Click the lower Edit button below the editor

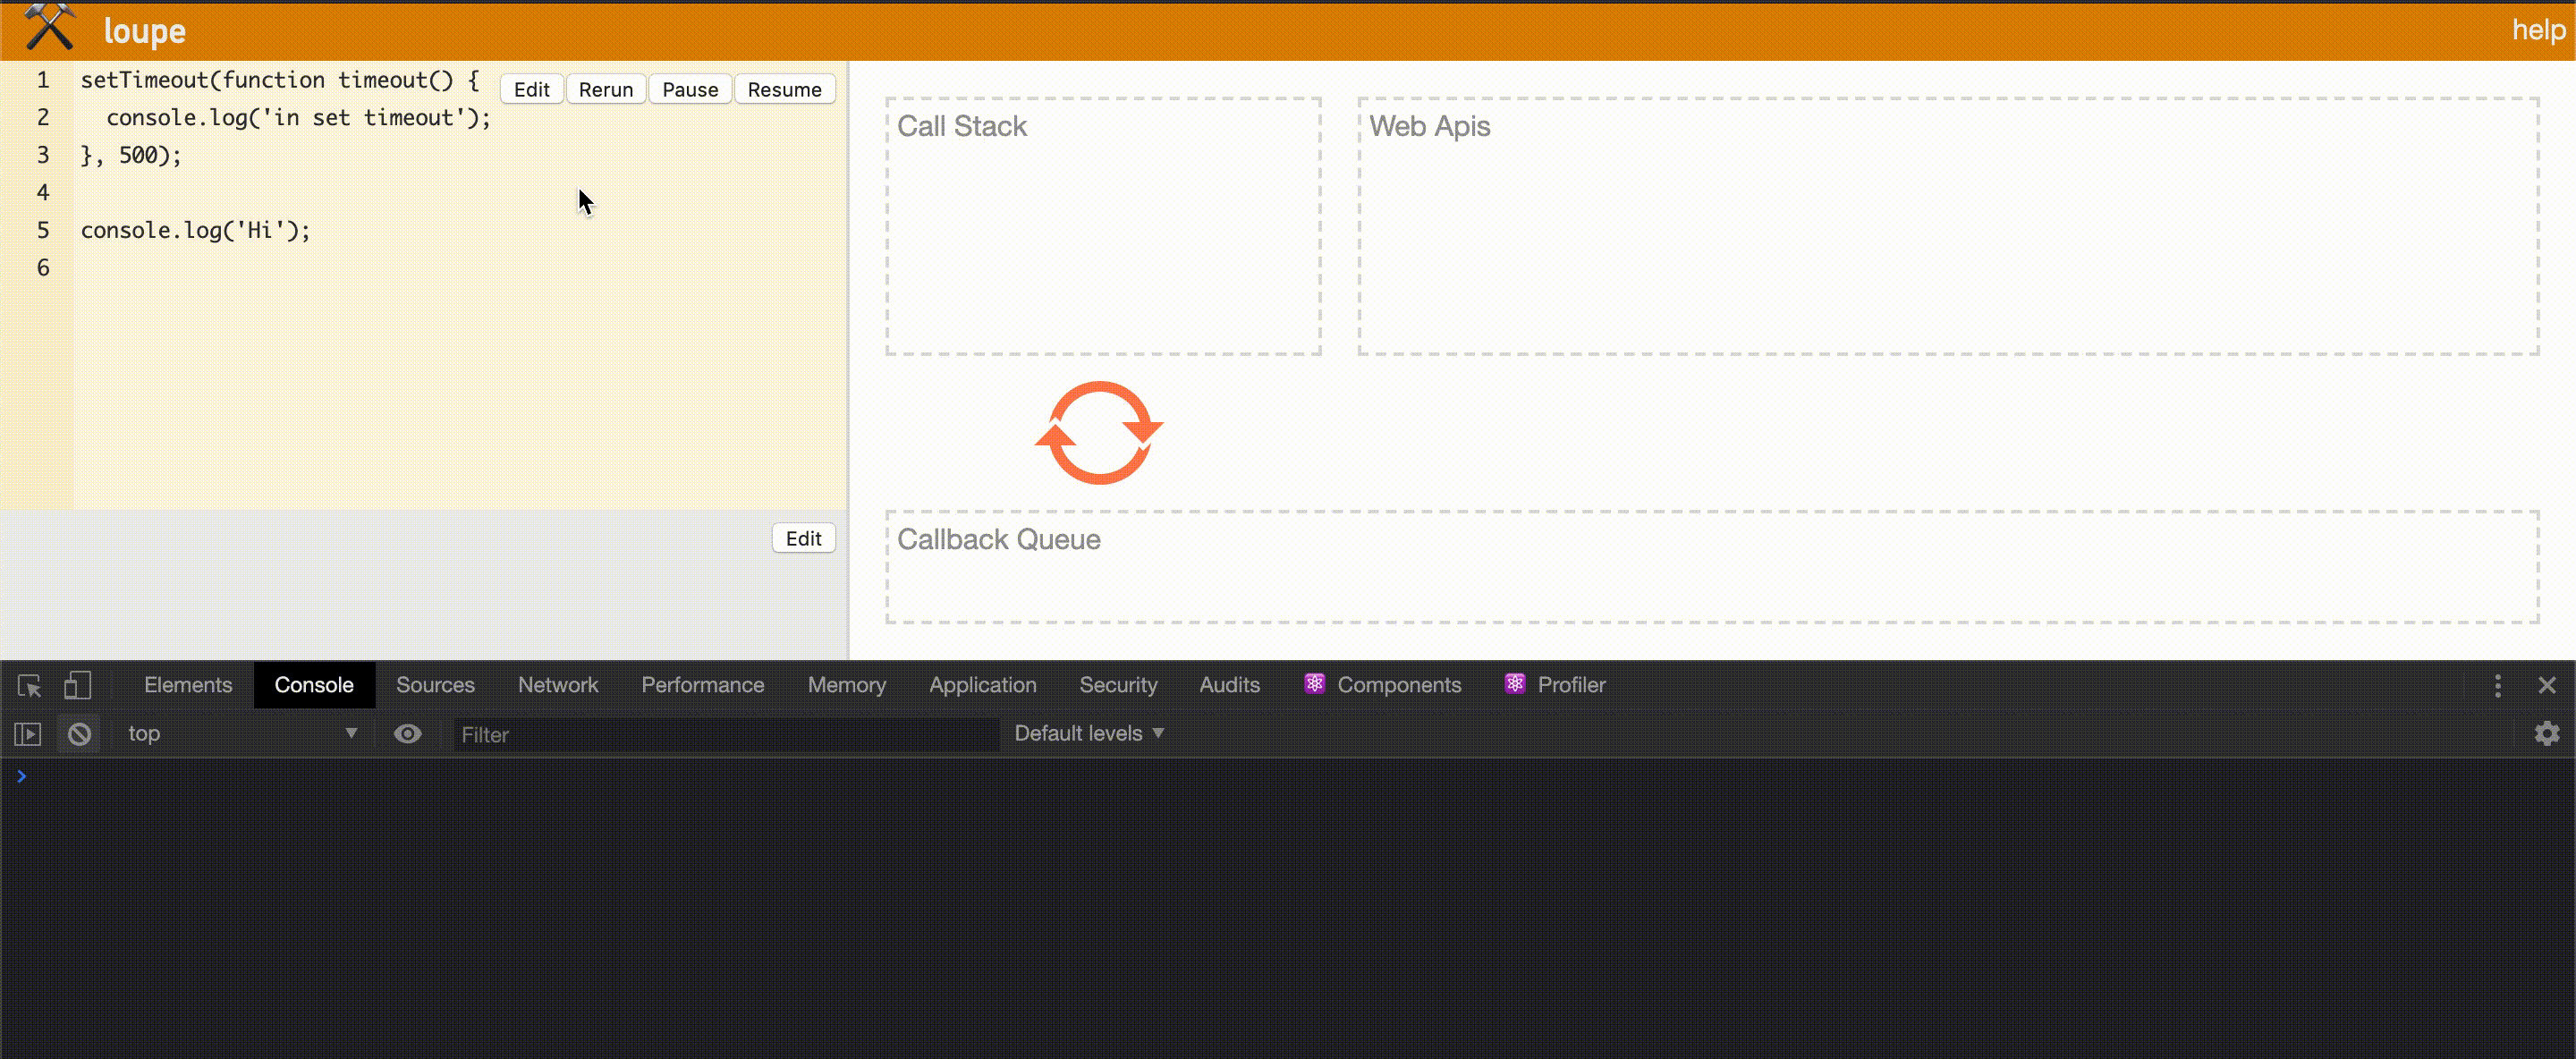tap(803, 539)
